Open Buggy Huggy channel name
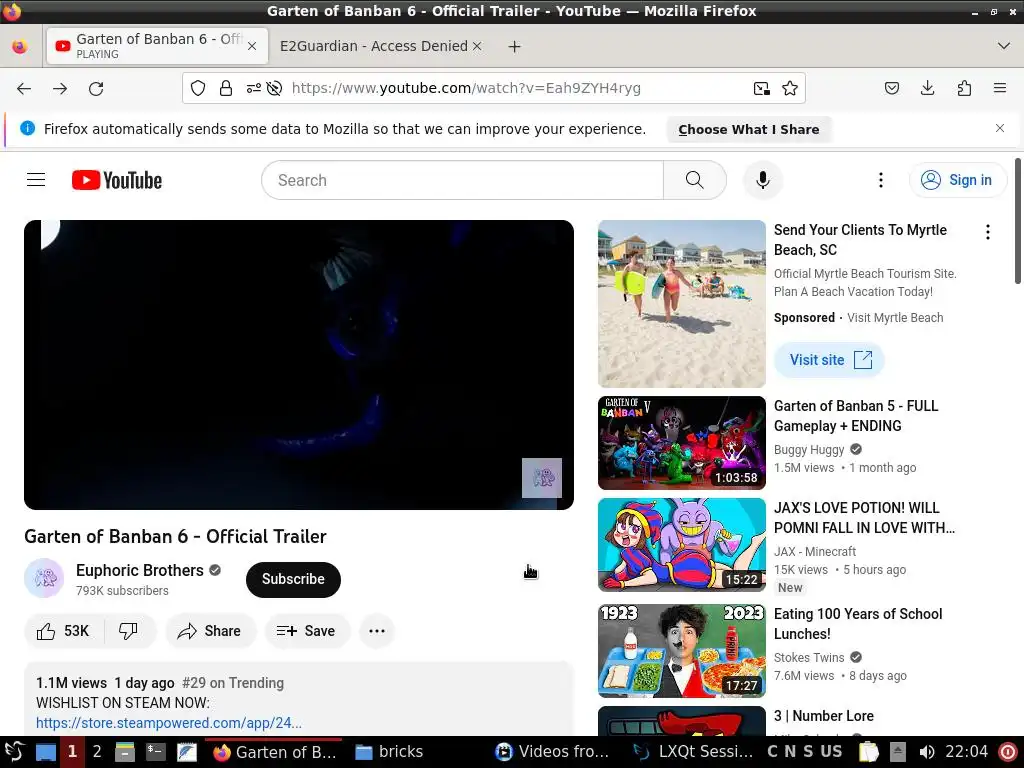This screenshot has width=1024, height=768. click(809, 449)
